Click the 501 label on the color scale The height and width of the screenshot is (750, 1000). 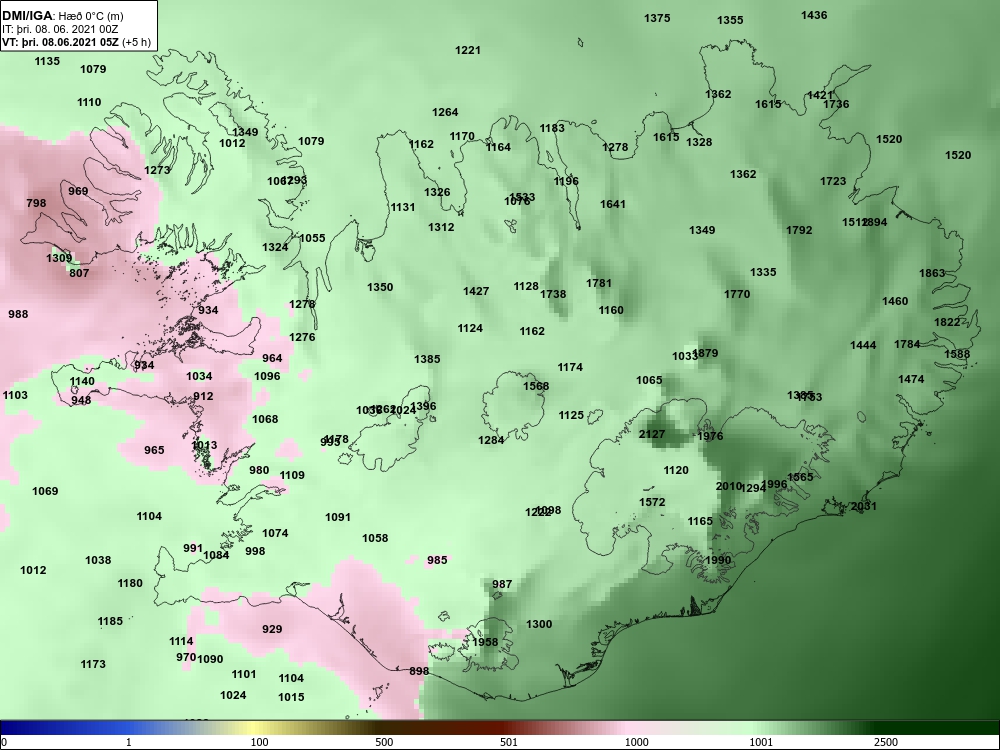point(508,742)
